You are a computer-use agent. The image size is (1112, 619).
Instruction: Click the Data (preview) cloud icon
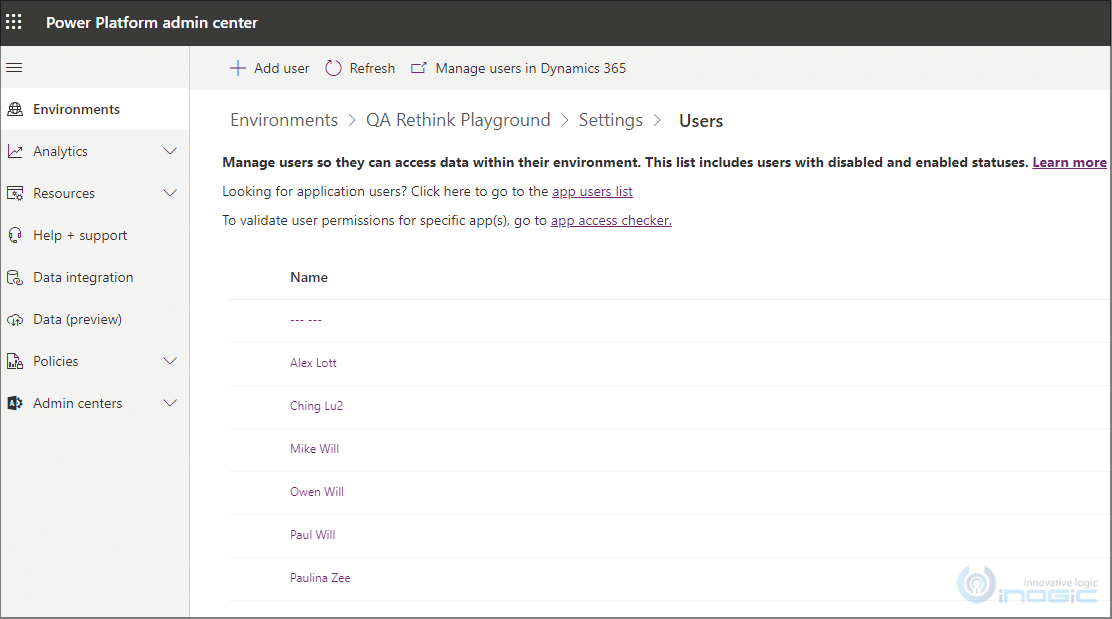15,320
